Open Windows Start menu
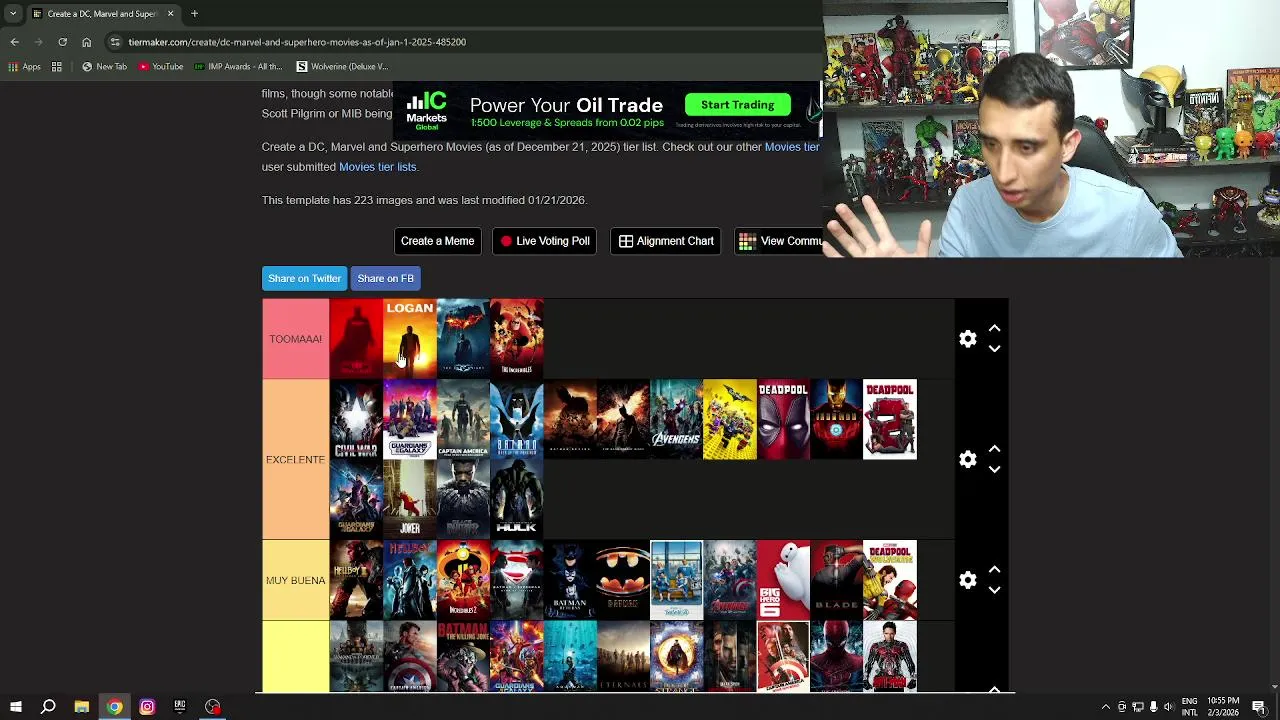Screen dimensions: 1280x720 click(16, 707)
